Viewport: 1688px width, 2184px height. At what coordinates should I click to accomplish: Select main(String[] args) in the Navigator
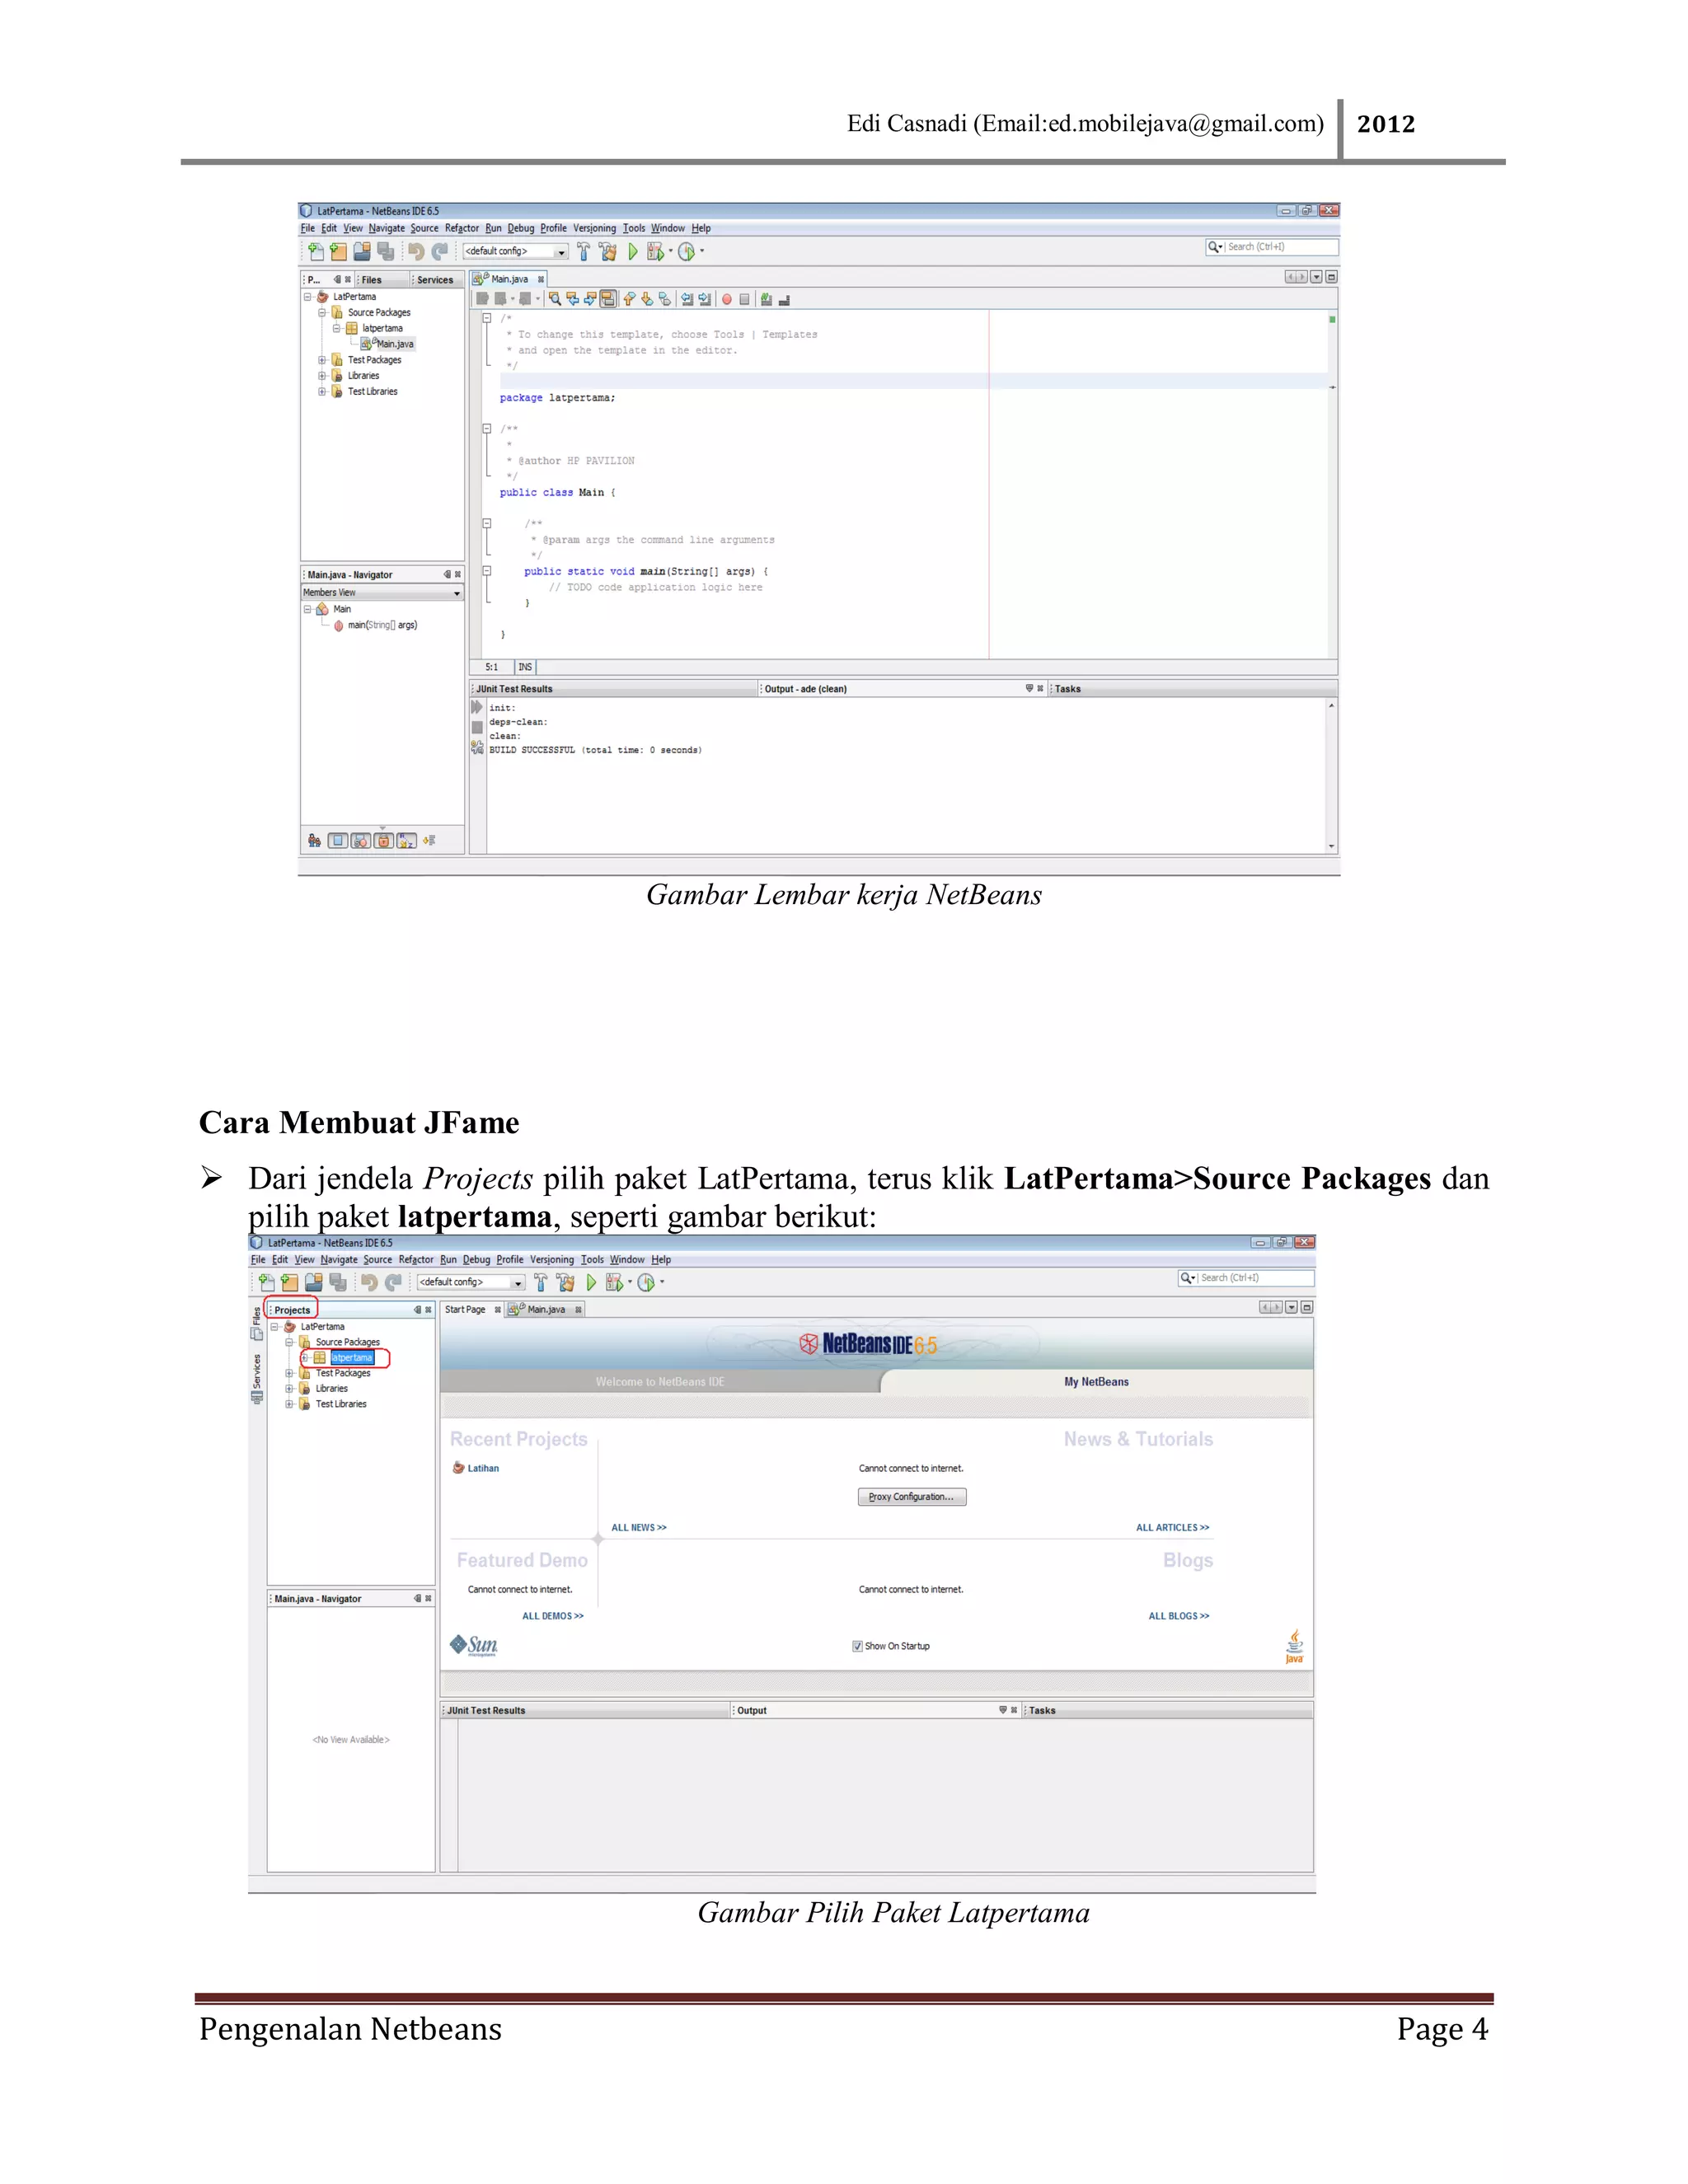point(382,625)
